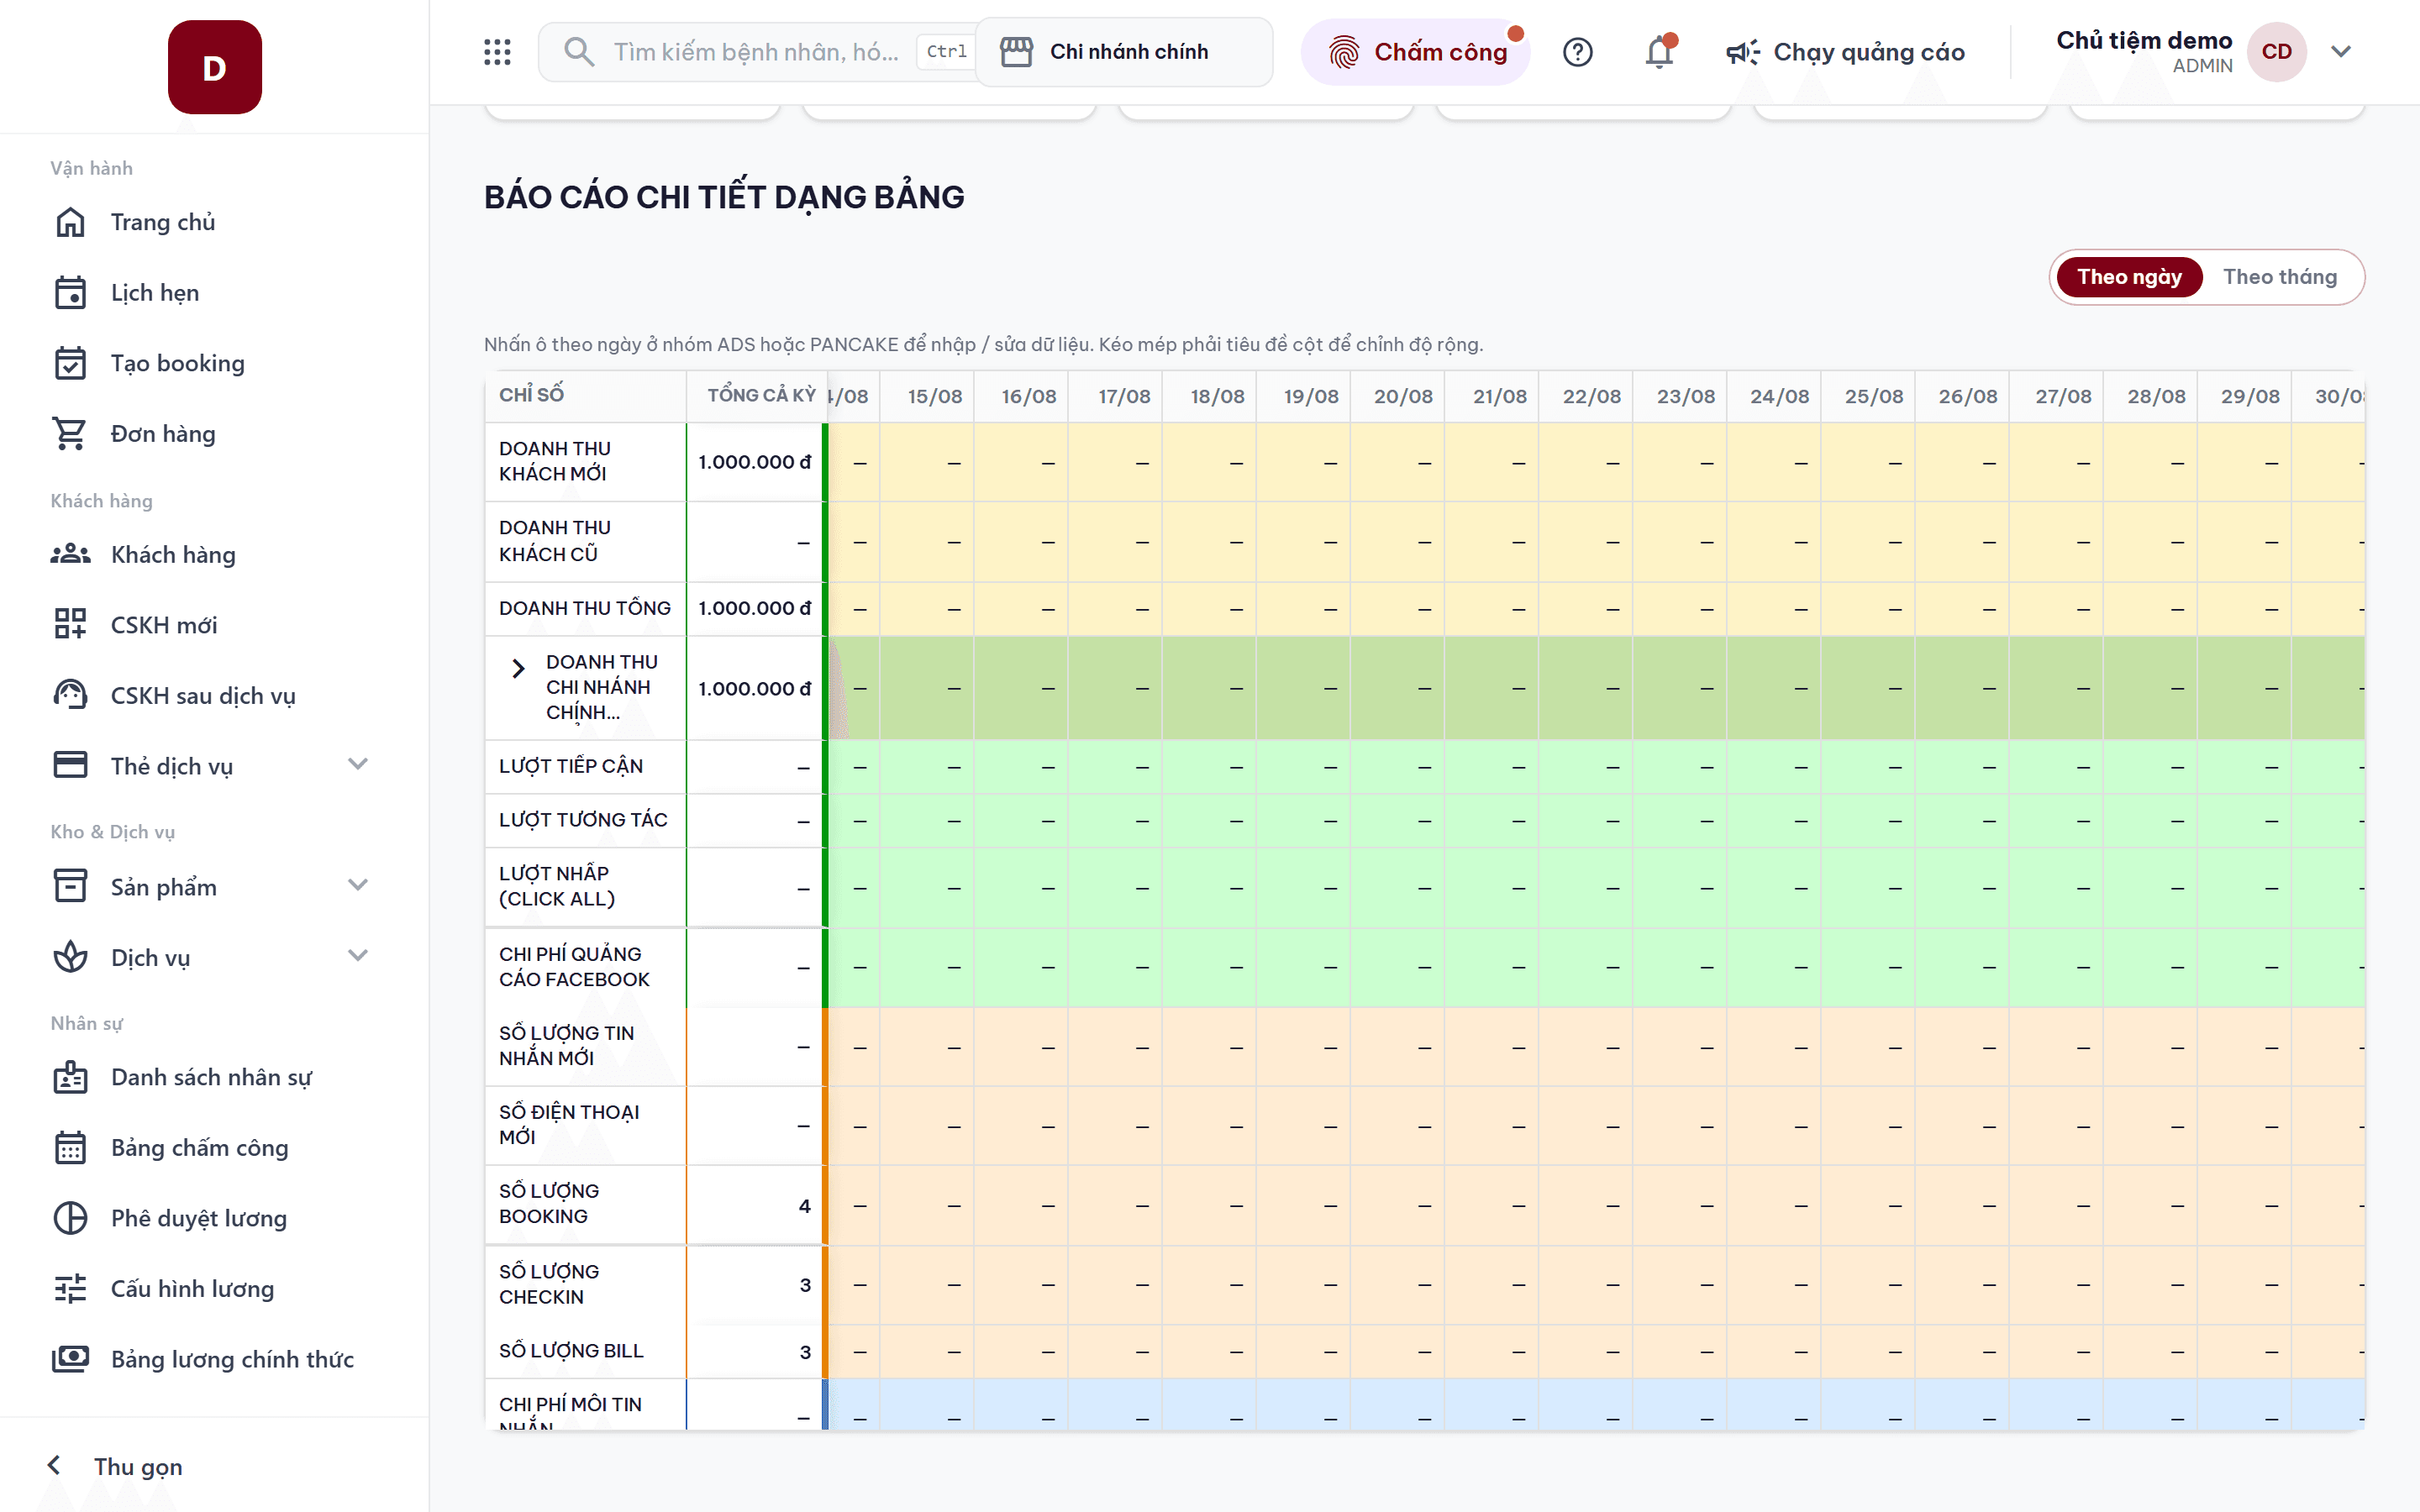Click Số lượng checkin total value 3
The width and height of the screenshot is (2420, 1512).
click(x=804, y=1285)
